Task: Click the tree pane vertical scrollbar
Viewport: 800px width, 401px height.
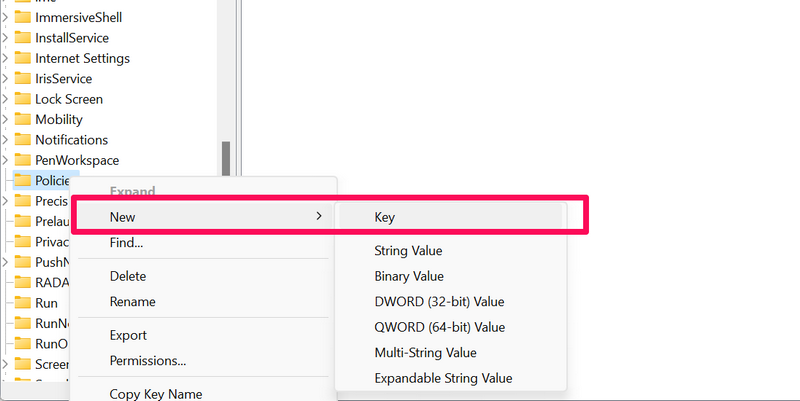Action: point(226,160)
